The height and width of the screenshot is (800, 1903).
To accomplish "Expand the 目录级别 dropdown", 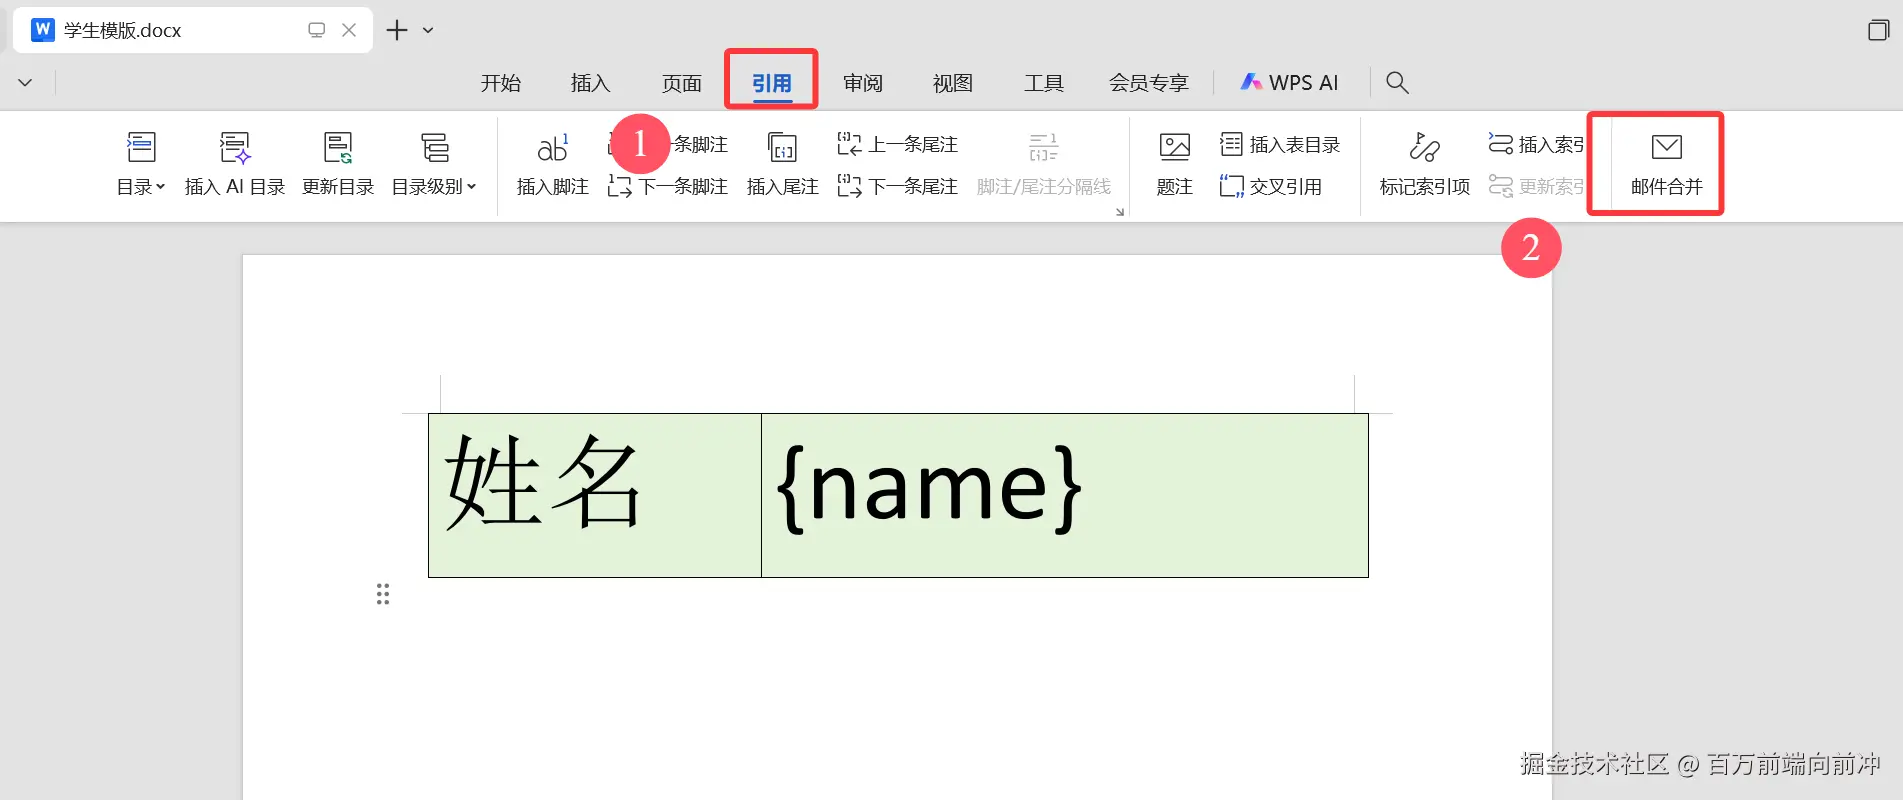I will pyautogui.click(x=434, y=164).
